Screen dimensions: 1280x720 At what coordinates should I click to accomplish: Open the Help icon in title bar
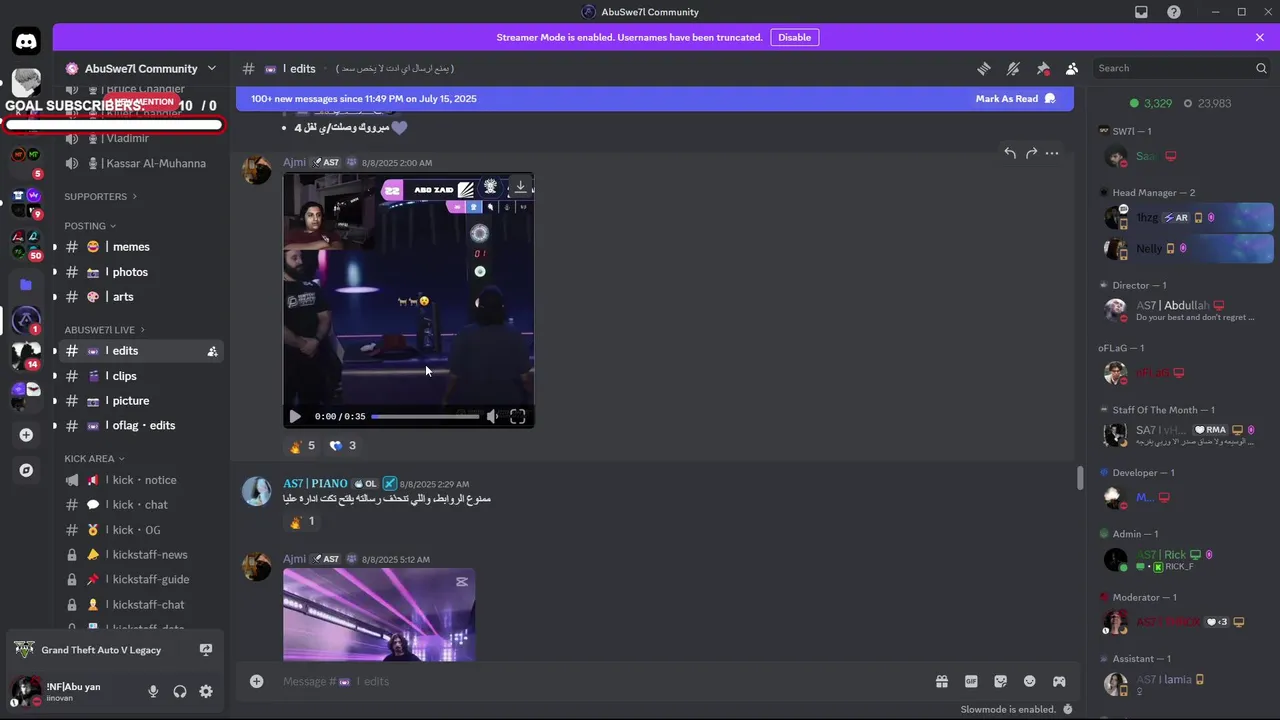1174,12
